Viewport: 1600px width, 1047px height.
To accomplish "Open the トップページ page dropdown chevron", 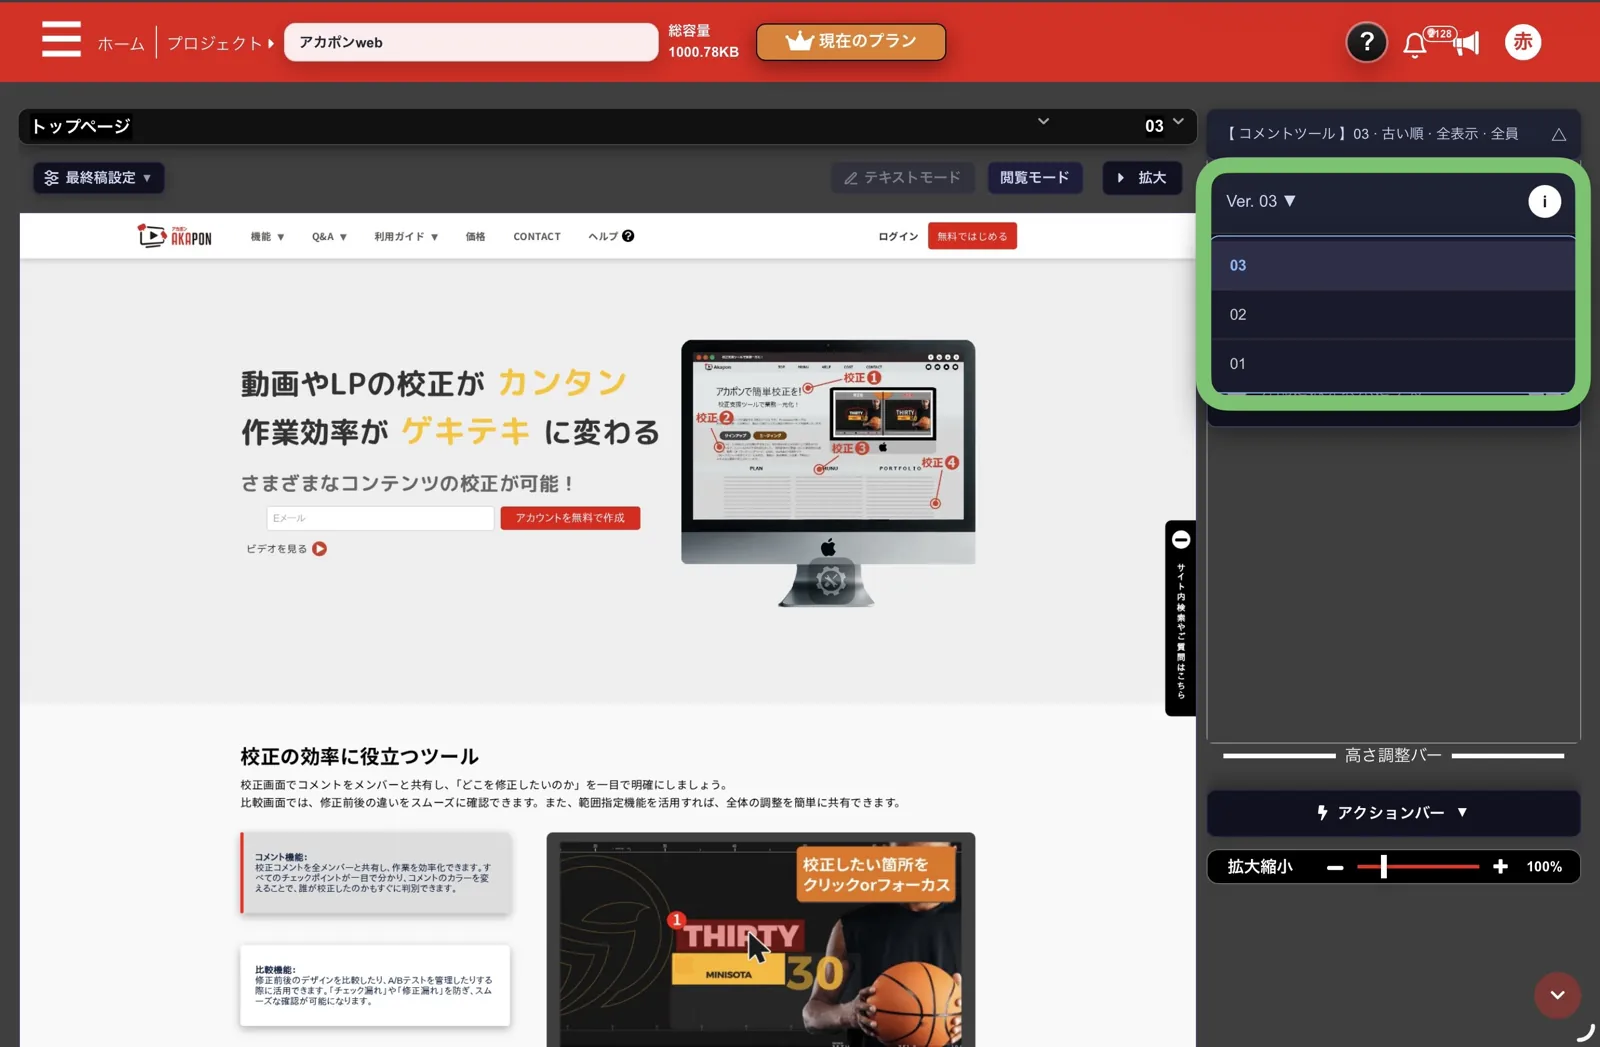I will (x=1043, y=122).
